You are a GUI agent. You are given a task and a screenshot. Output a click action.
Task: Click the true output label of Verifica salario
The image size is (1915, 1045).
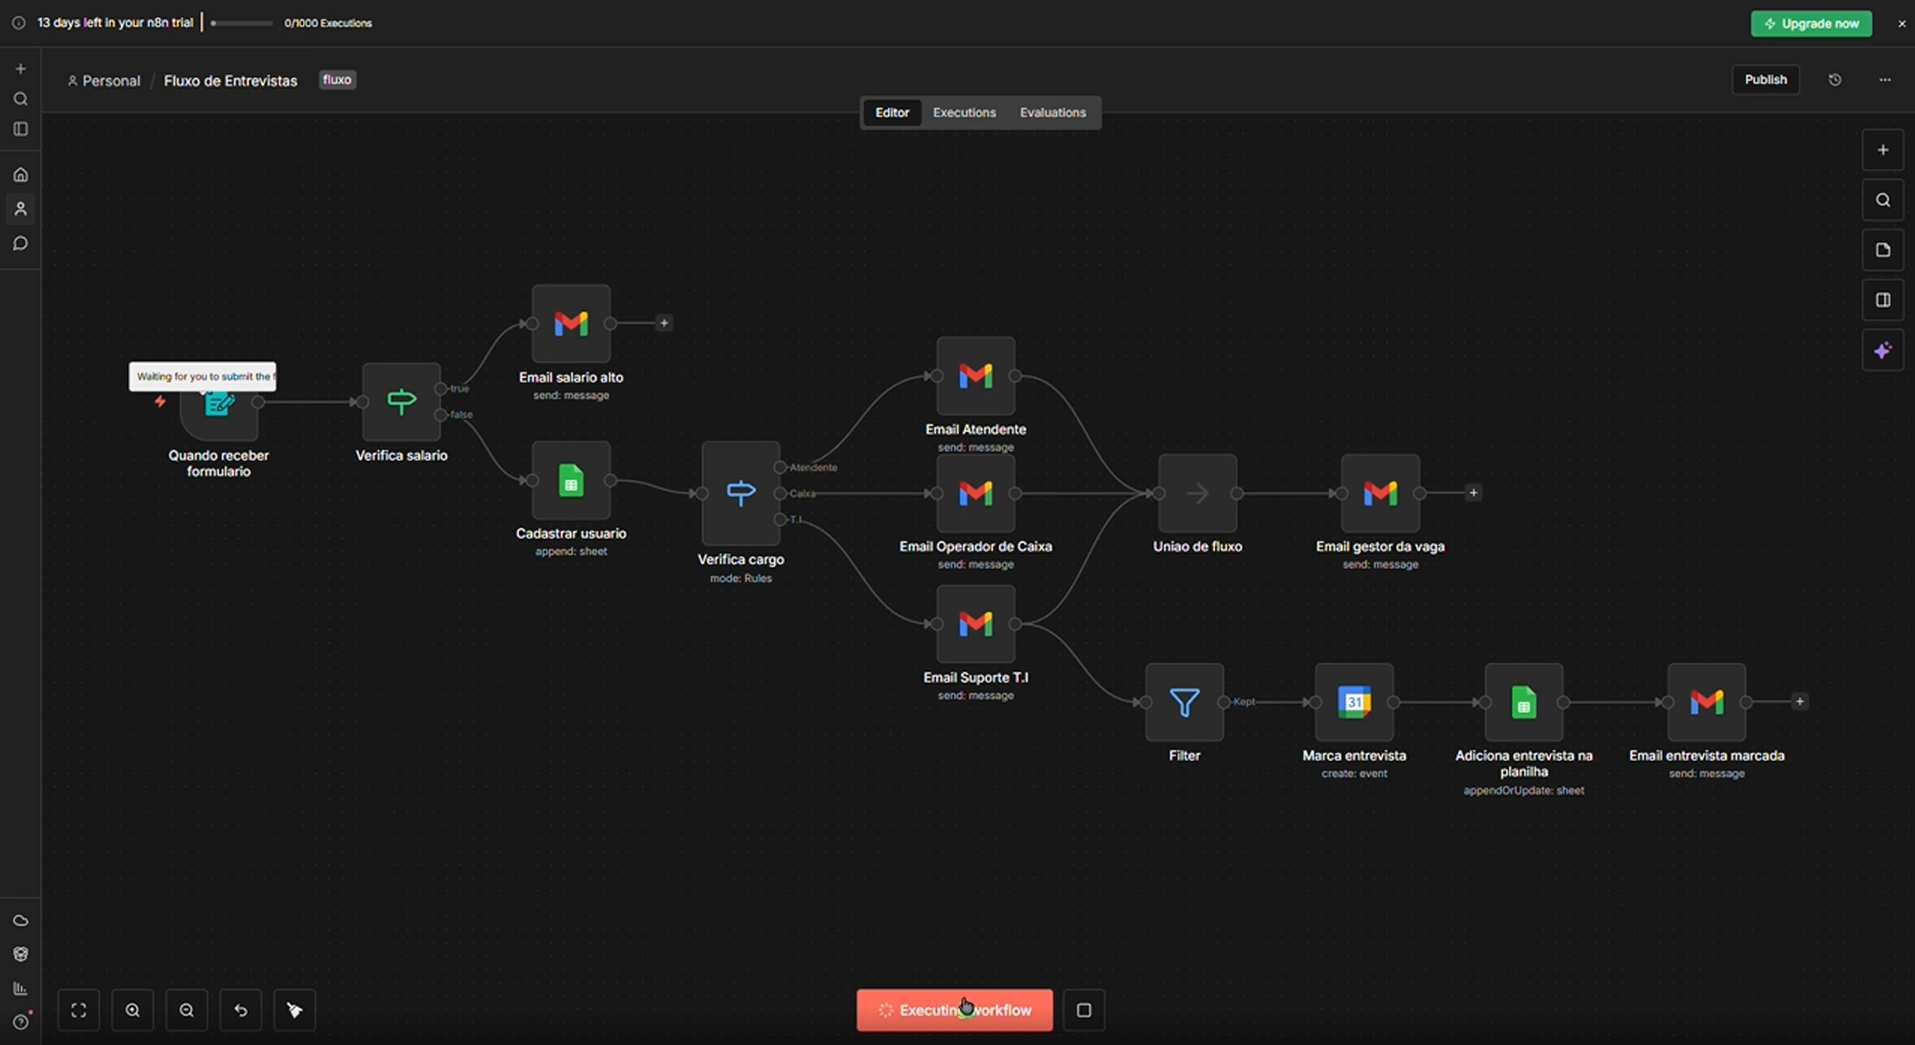pos(459,388)
